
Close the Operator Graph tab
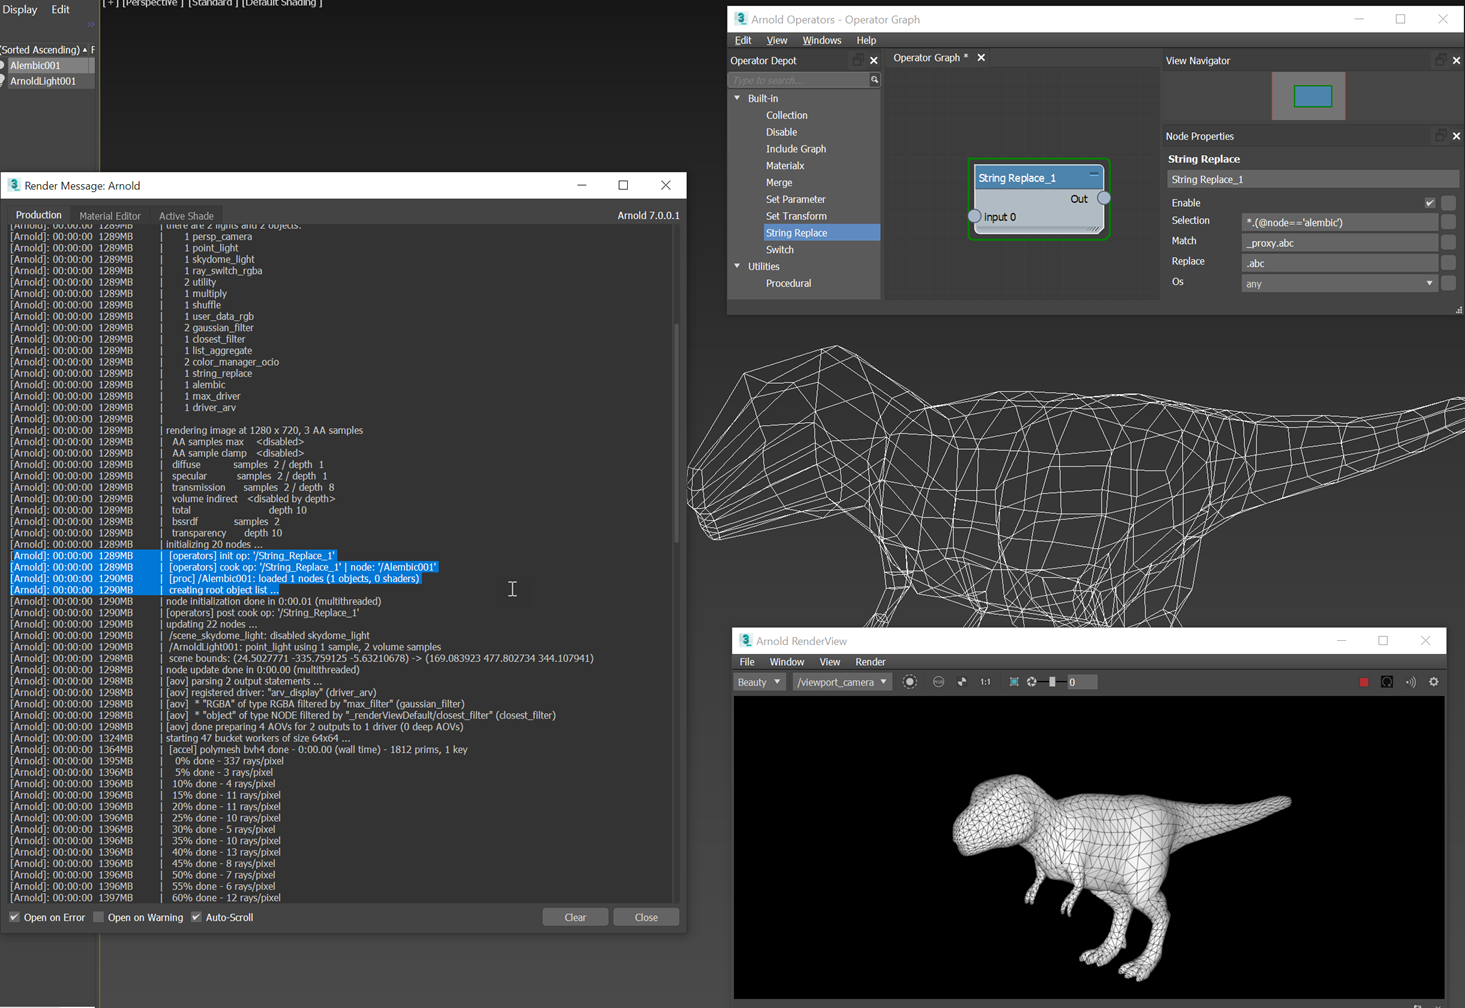pos(981,58)
